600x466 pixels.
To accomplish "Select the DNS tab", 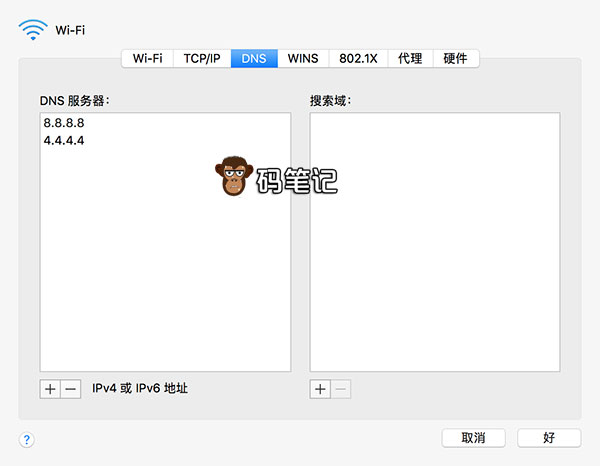I will coord(254,59).
